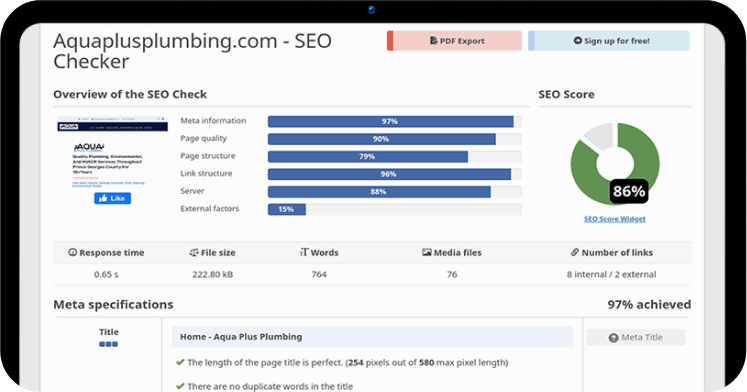Screen dimensions: 747x392
Task: Click the Meta Title help button
Action: tap(636, 337)
